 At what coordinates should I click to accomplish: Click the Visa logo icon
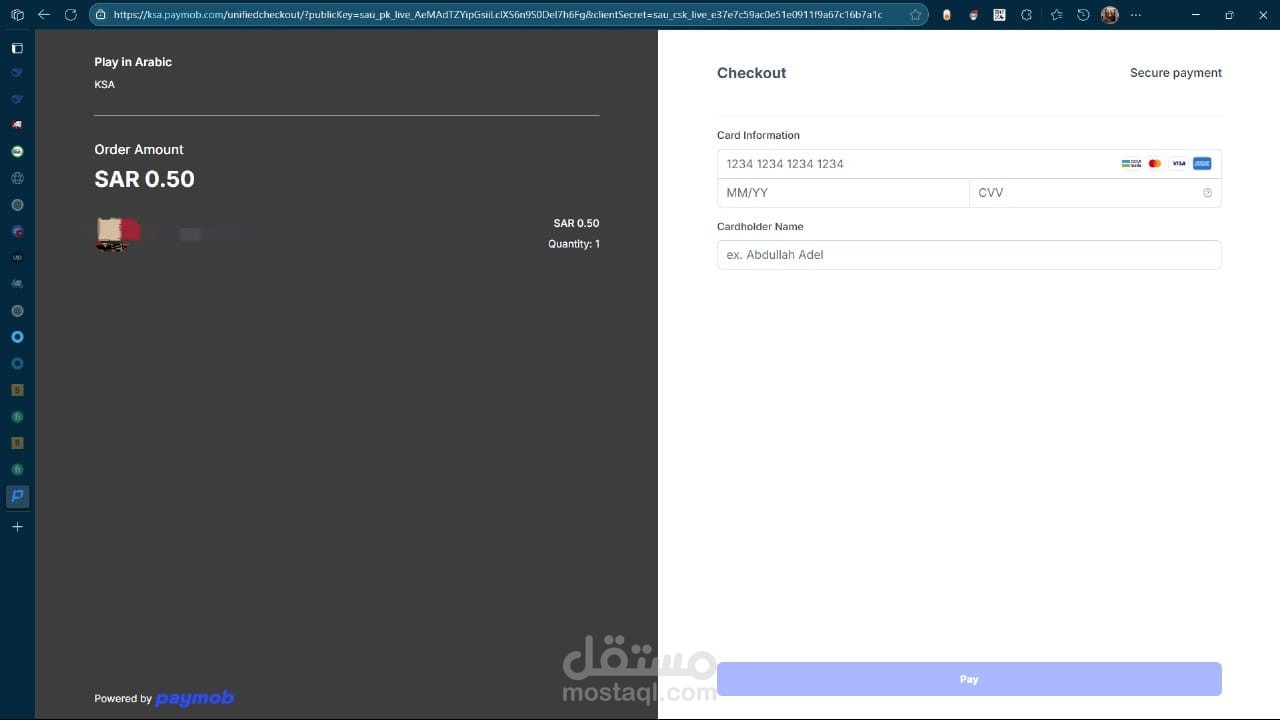(1179, 164)
